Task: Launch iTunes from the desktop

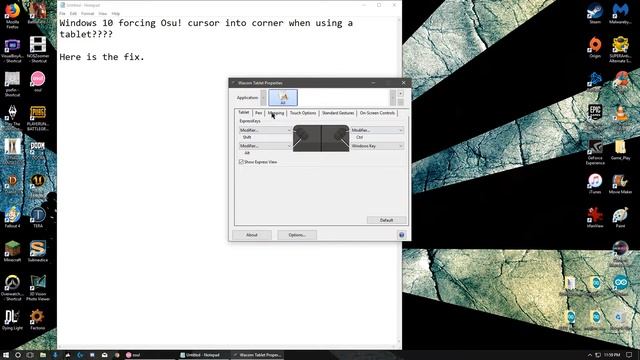Action: (595, 184)
